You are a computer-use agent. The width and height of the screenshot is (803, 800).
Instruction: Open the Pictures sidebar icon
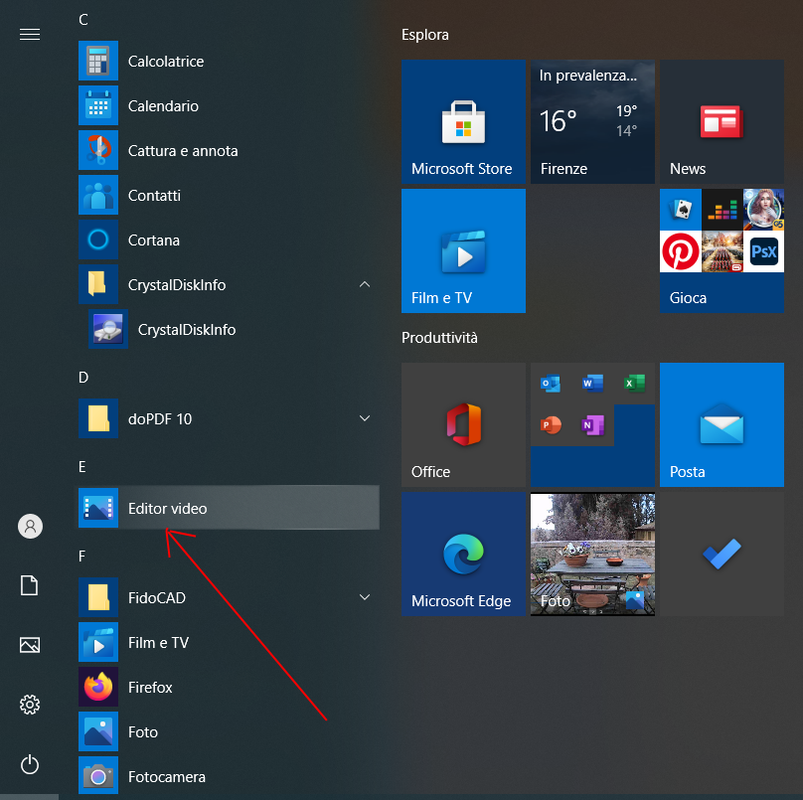click(x=30, y=645)
